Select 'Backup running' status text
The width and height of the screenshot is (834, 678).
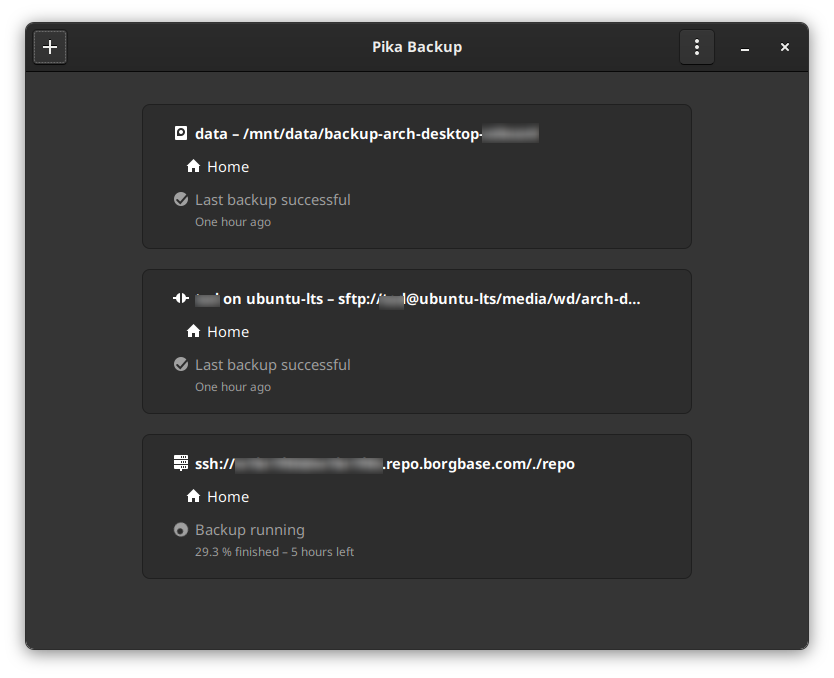250,530
